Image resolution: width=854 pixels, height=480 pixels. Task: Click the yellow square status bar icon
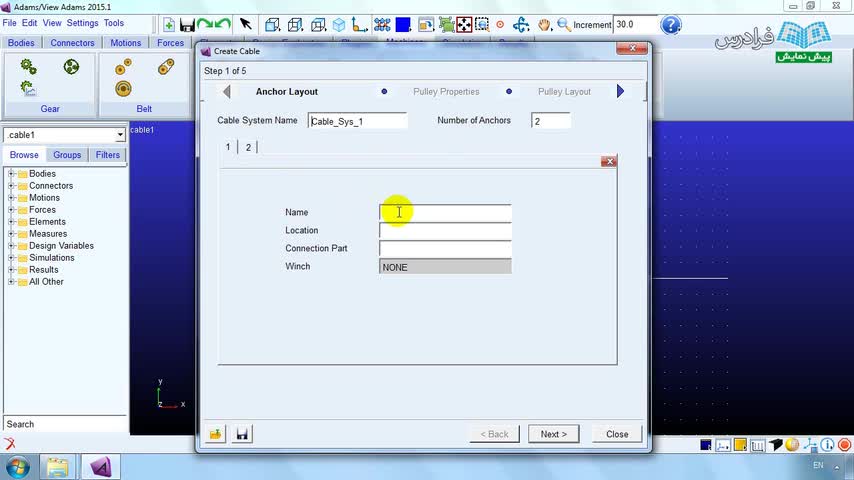[740, 445]
